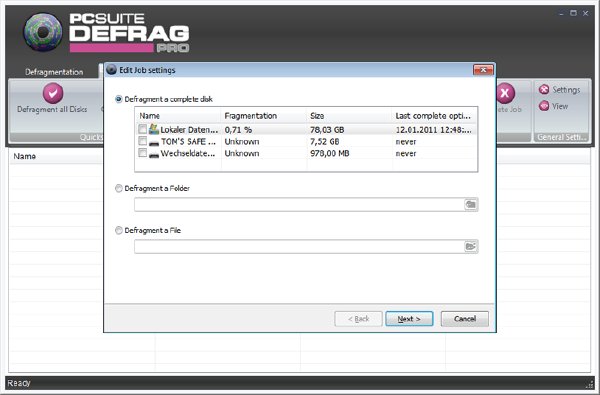This screenshot has width=600, height=395.
Task: Close the Edit Job settings dialog
Action: [x=483, y=70]
